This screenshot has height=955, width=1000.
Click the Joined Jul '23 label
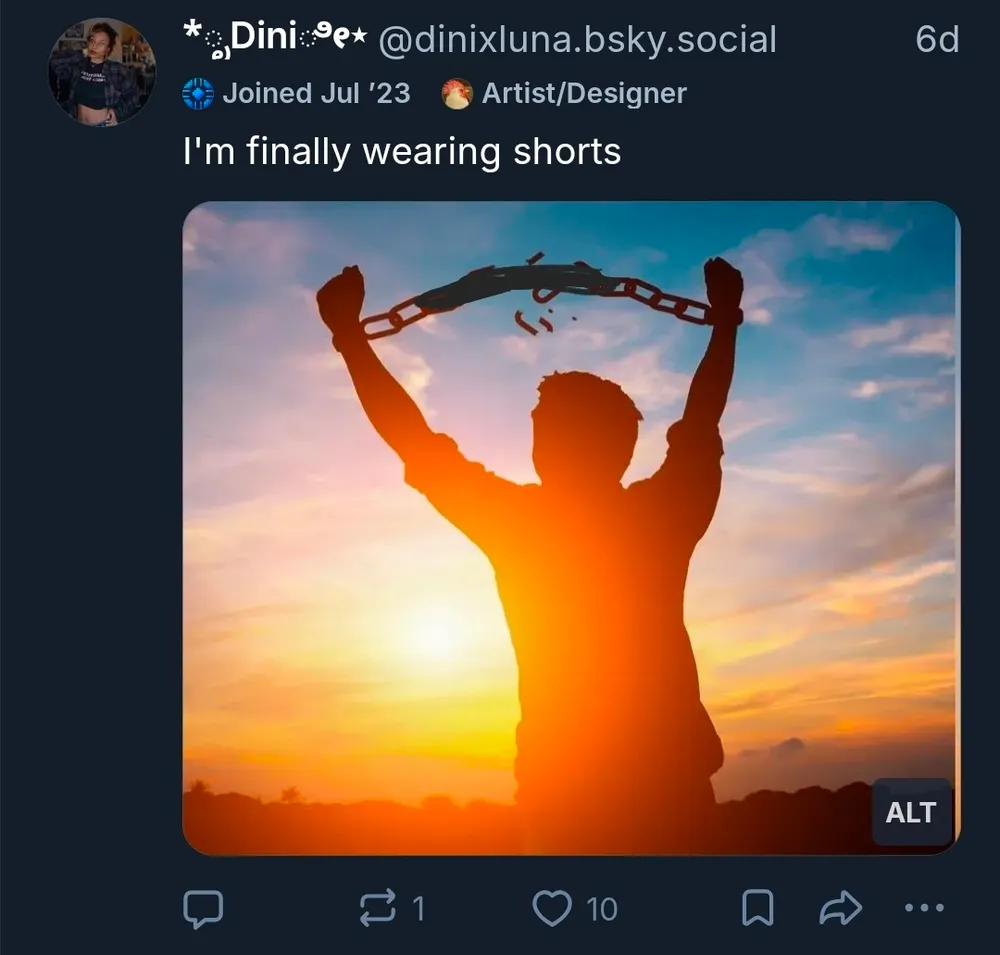[x=316, y=94]
